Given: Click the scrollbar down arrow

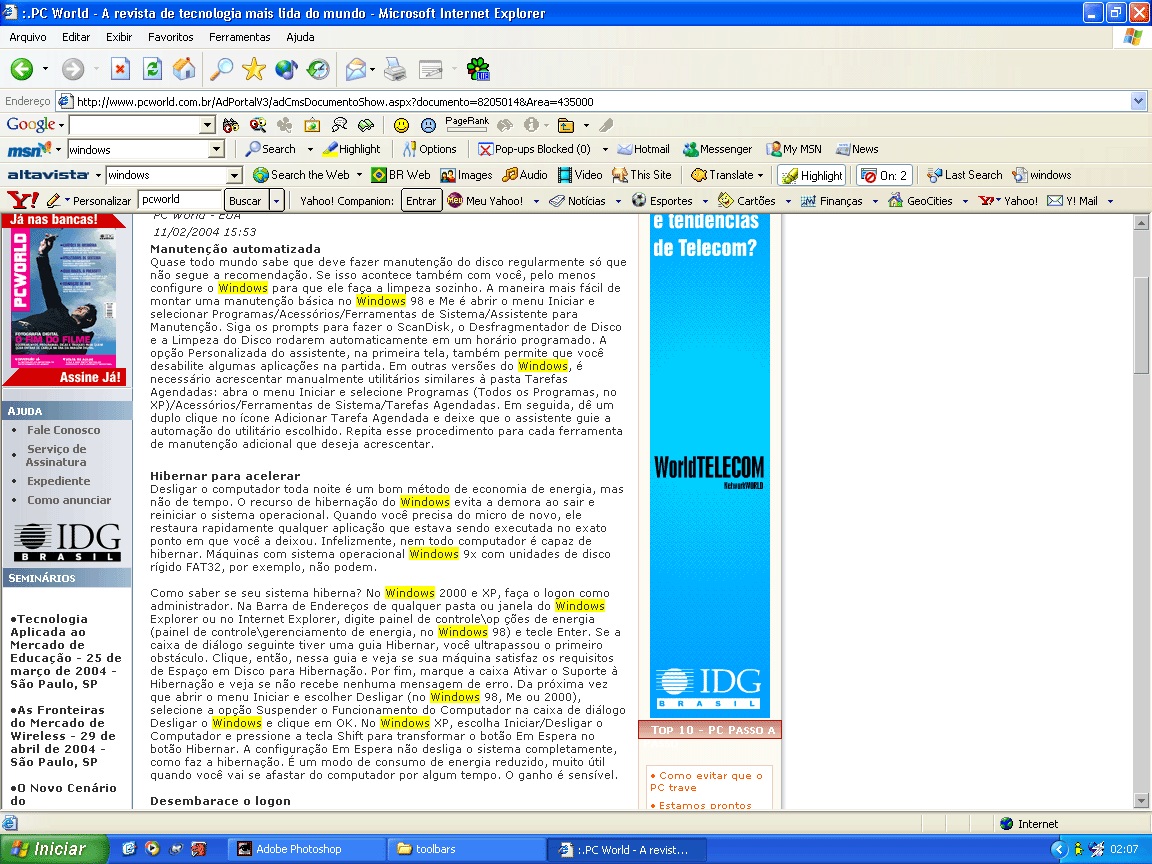Looking at the screenshot, I should click(1141, 801).
